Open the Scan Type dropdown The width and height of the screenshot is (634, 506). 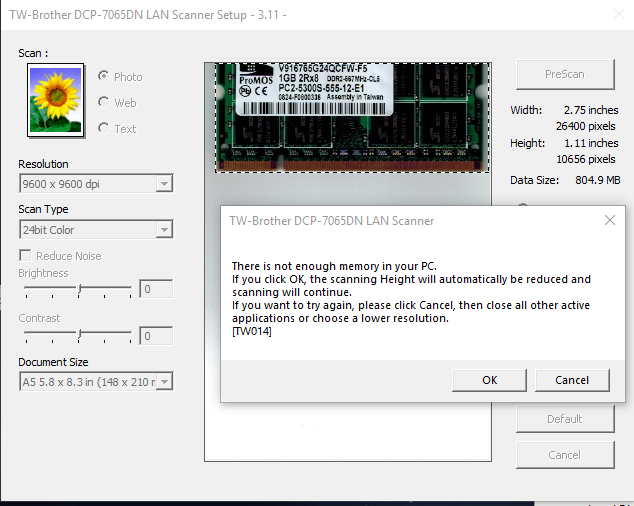click(x=96, y=229)
